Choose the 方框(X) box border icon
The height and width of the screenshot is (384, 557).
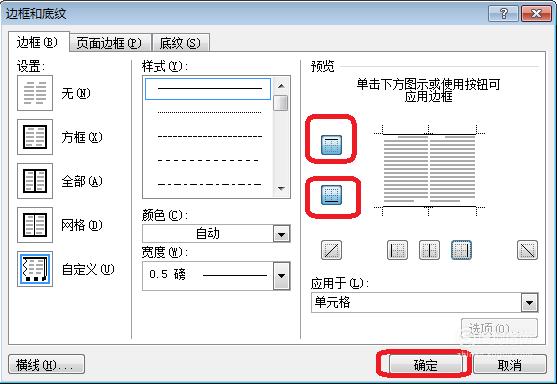pyautogui.click(x=35, y=137)
